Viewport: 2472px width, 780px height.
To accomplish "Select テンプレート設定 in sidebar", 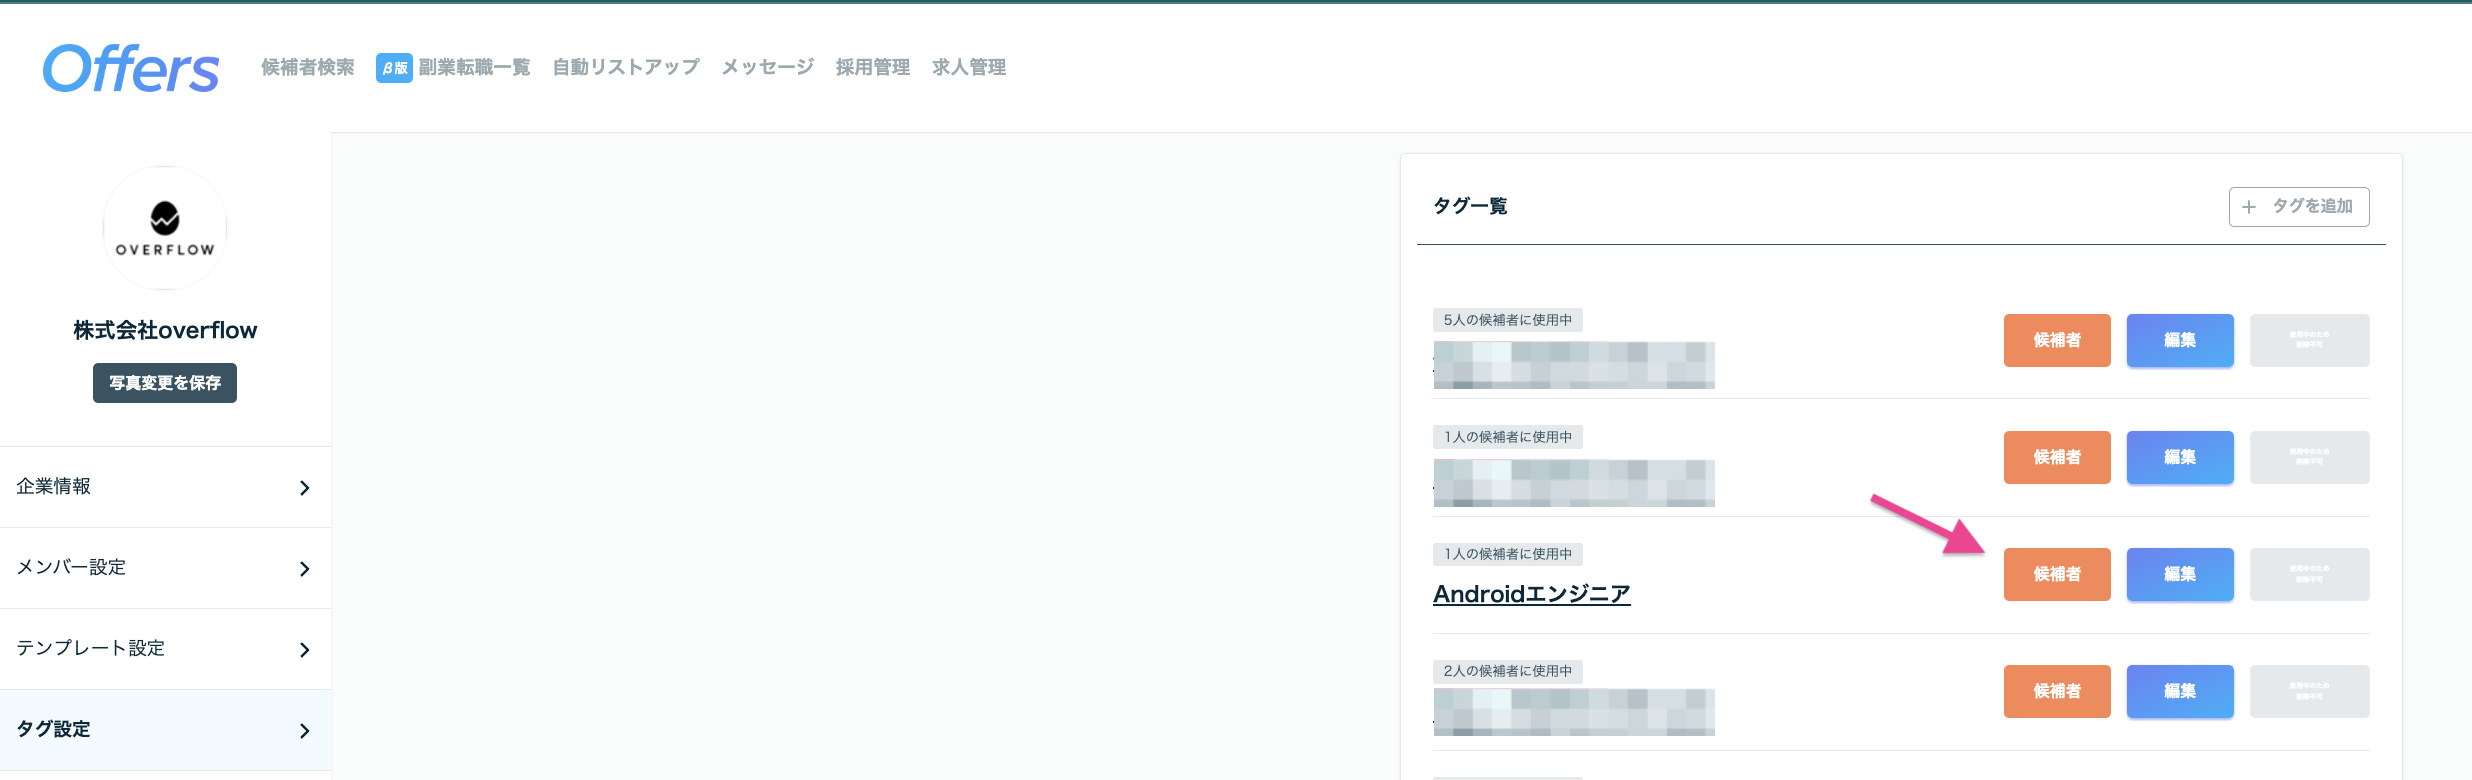I will click(x=165, y=649).
